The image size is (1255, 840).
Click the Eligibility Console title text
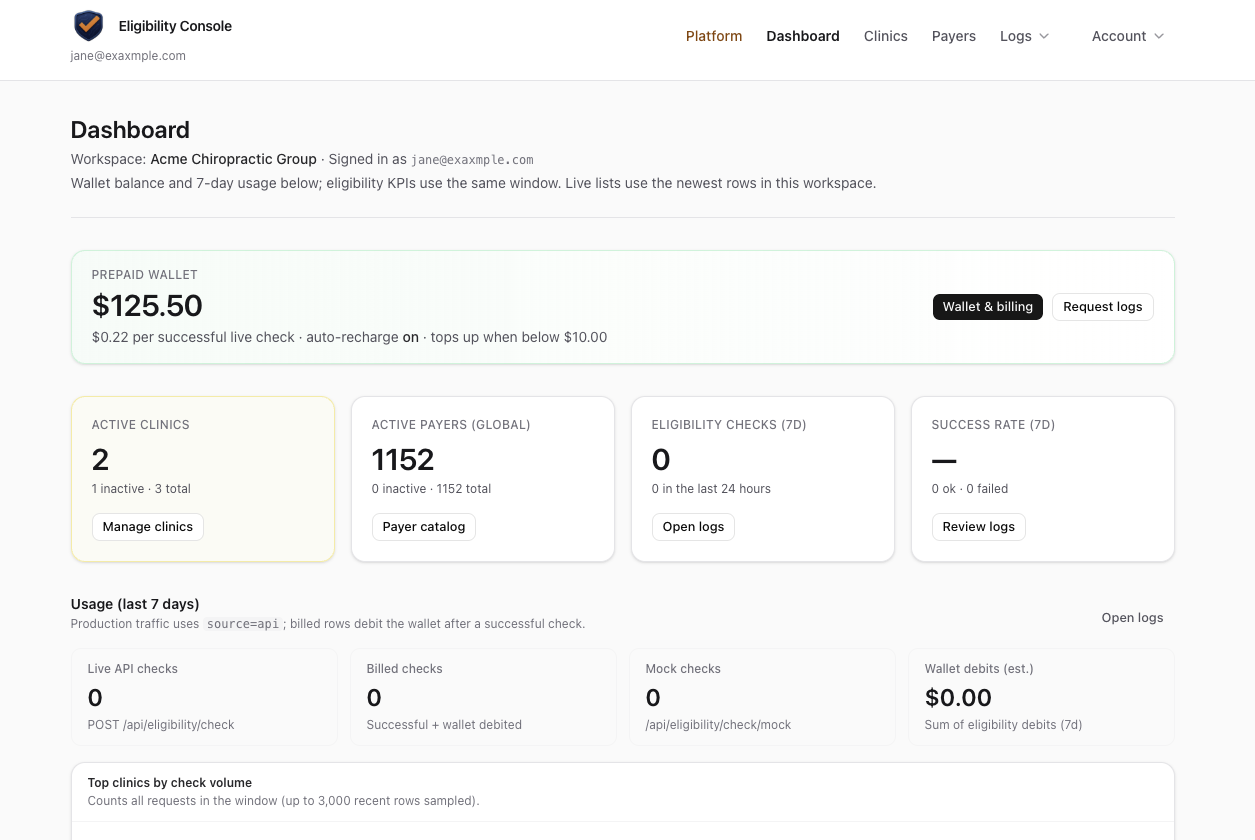pos(175,26)
